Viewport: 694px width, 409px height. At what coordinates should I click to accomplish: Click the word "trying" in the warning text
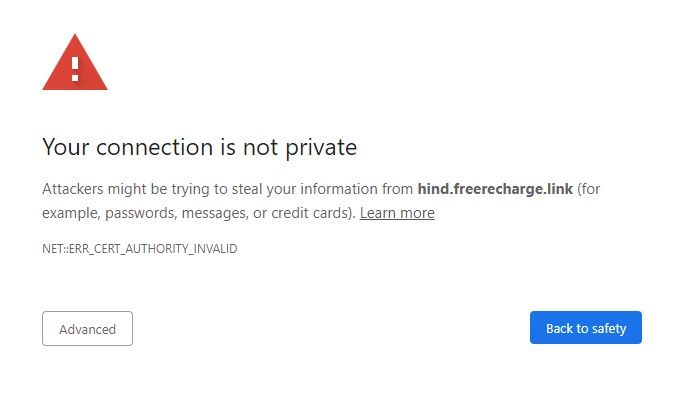174,189
